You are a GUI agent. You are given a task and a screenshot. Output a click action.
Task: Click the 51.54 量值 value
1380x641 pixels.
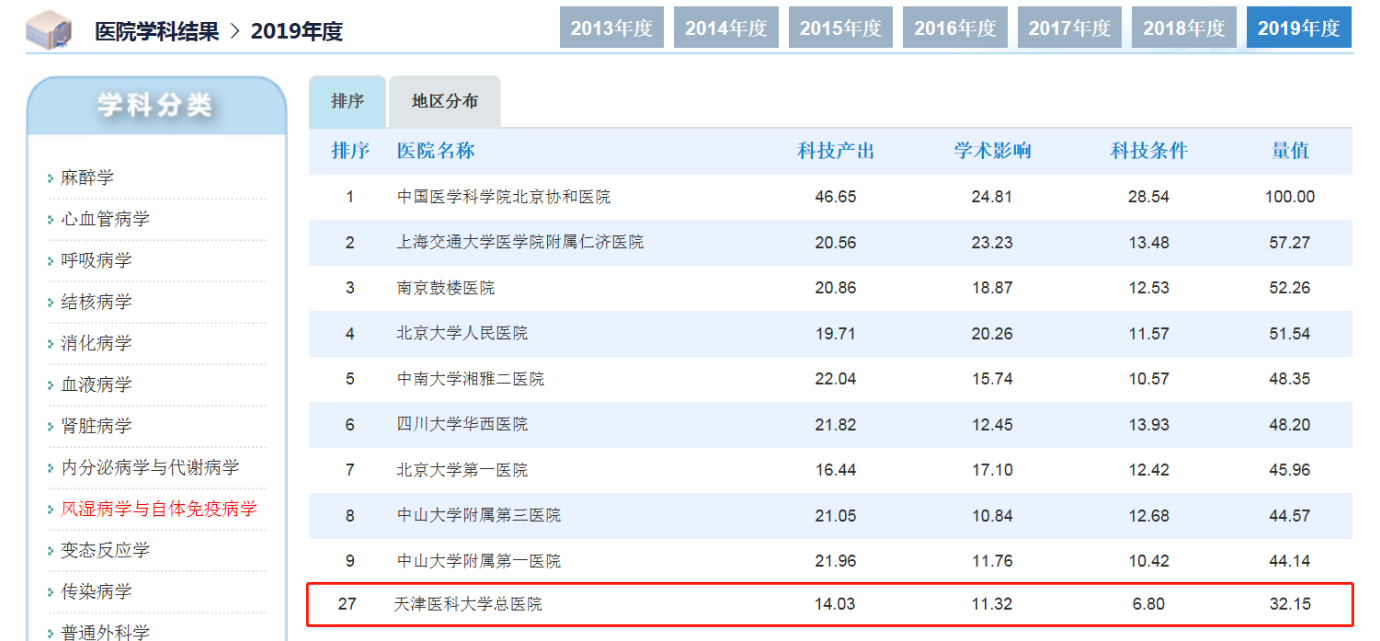[x=1290, y=333]
